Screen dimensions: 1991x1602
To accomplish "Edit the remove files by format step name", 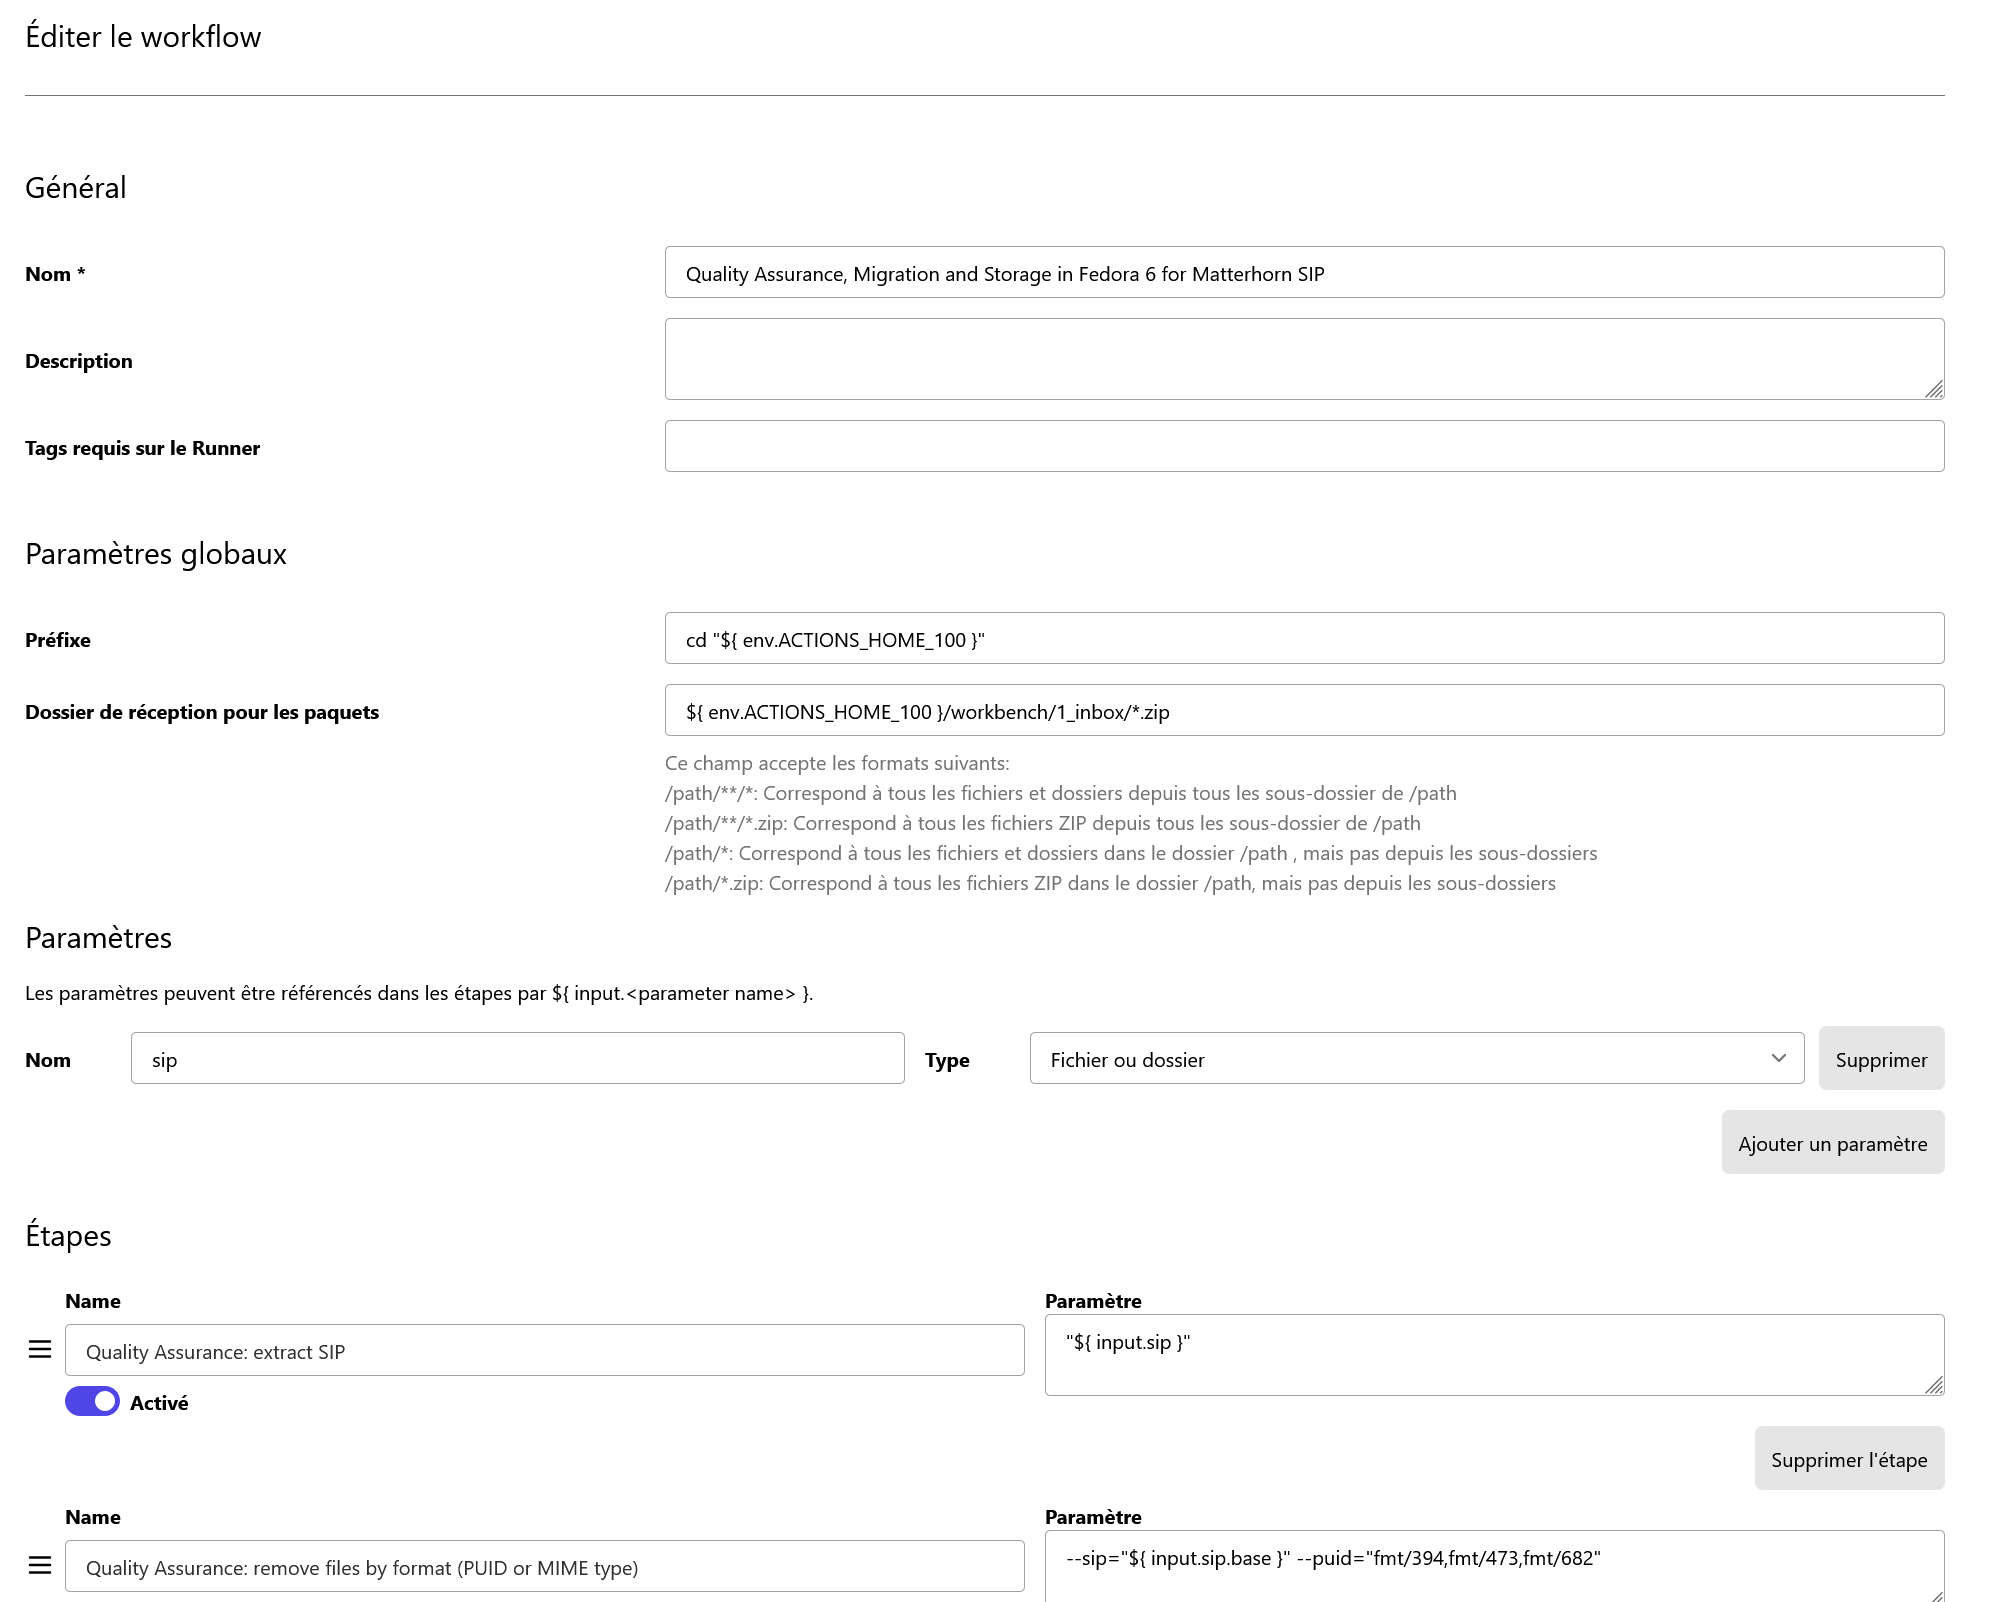I will (544, 1566).
